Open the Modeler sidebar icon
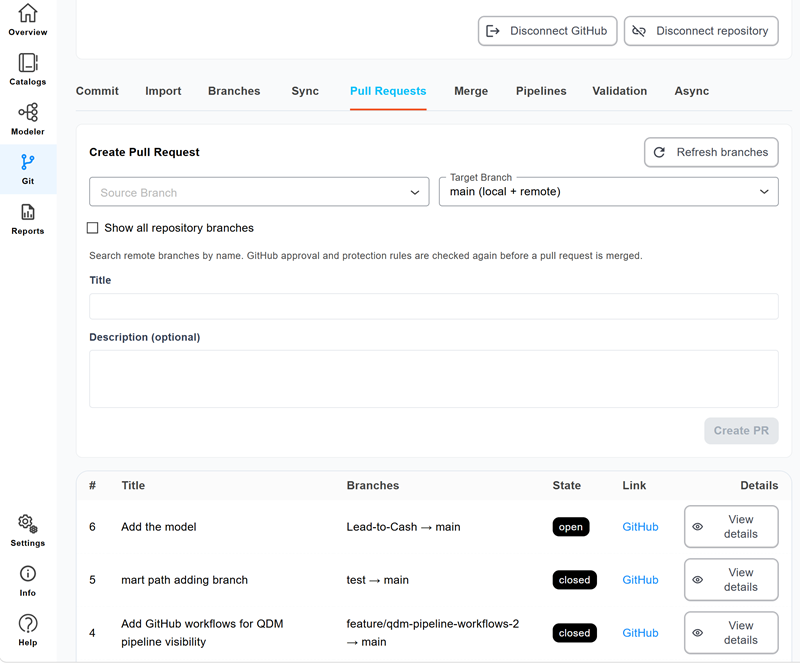This screenshot has width=800, height=663. (28, 112)
